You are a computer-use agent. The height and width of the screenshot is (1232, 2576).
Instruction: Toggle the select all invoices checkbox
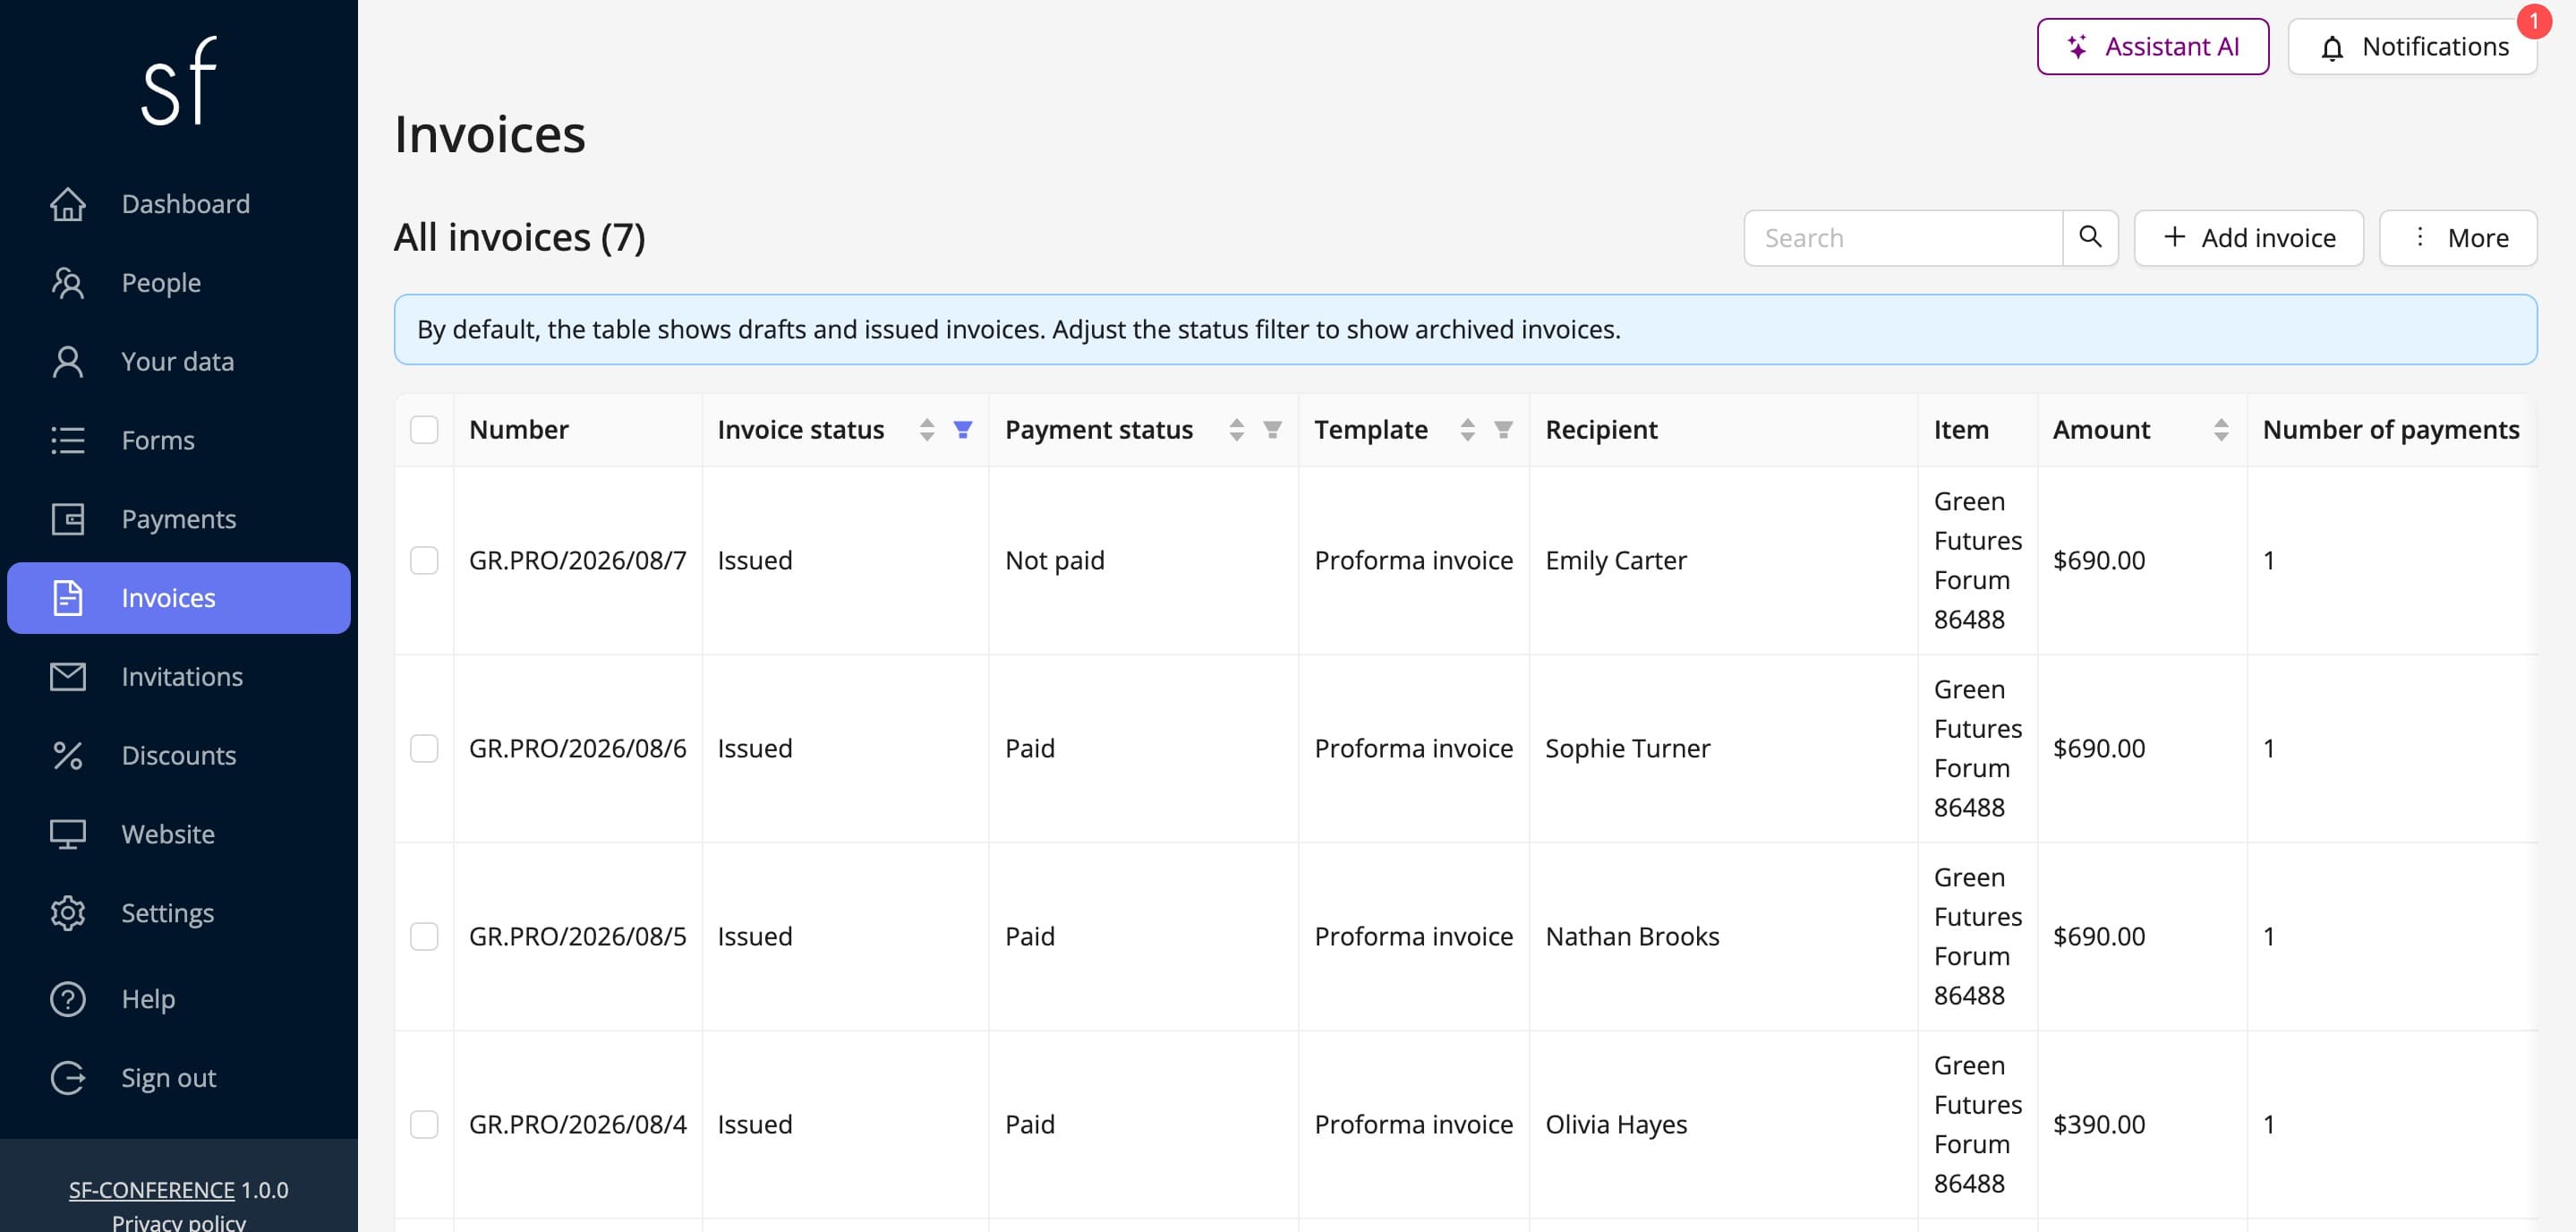pos(424,429)
